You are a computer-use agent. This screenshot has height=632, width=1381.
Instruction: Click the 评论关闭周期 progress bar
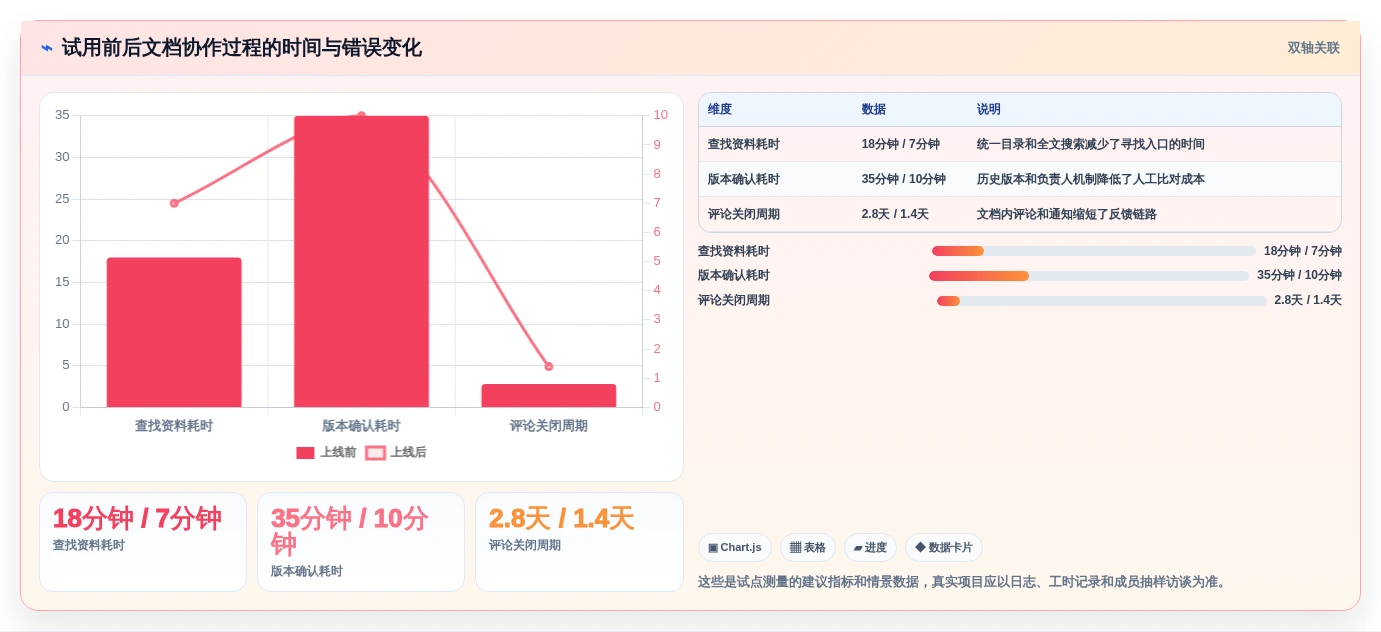(x=1102, y=300)
